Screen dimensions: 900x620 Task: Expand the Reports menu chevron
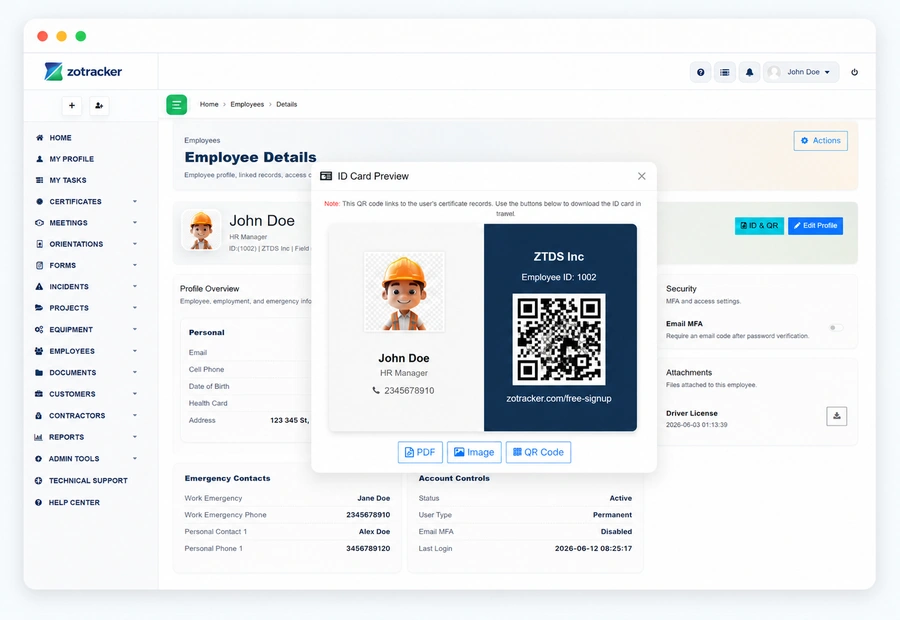(135, 437)
